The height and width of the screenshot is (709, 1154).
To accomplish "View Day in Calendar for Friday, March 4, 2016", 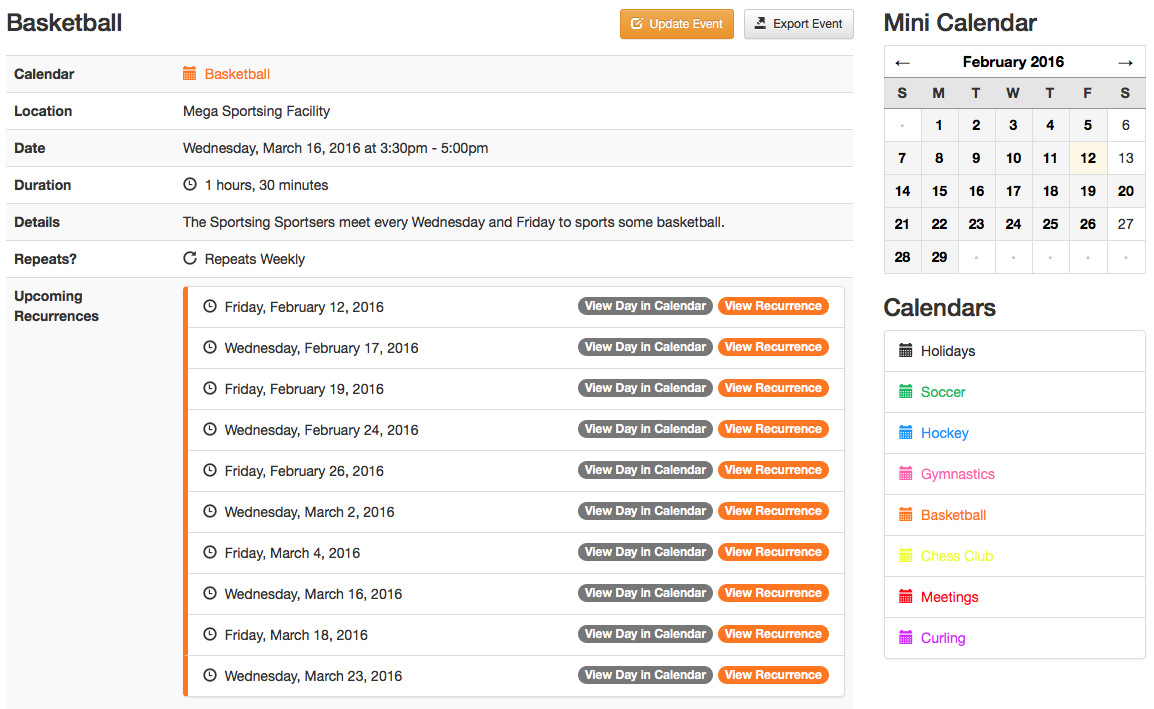I will (x=645, y=552).
